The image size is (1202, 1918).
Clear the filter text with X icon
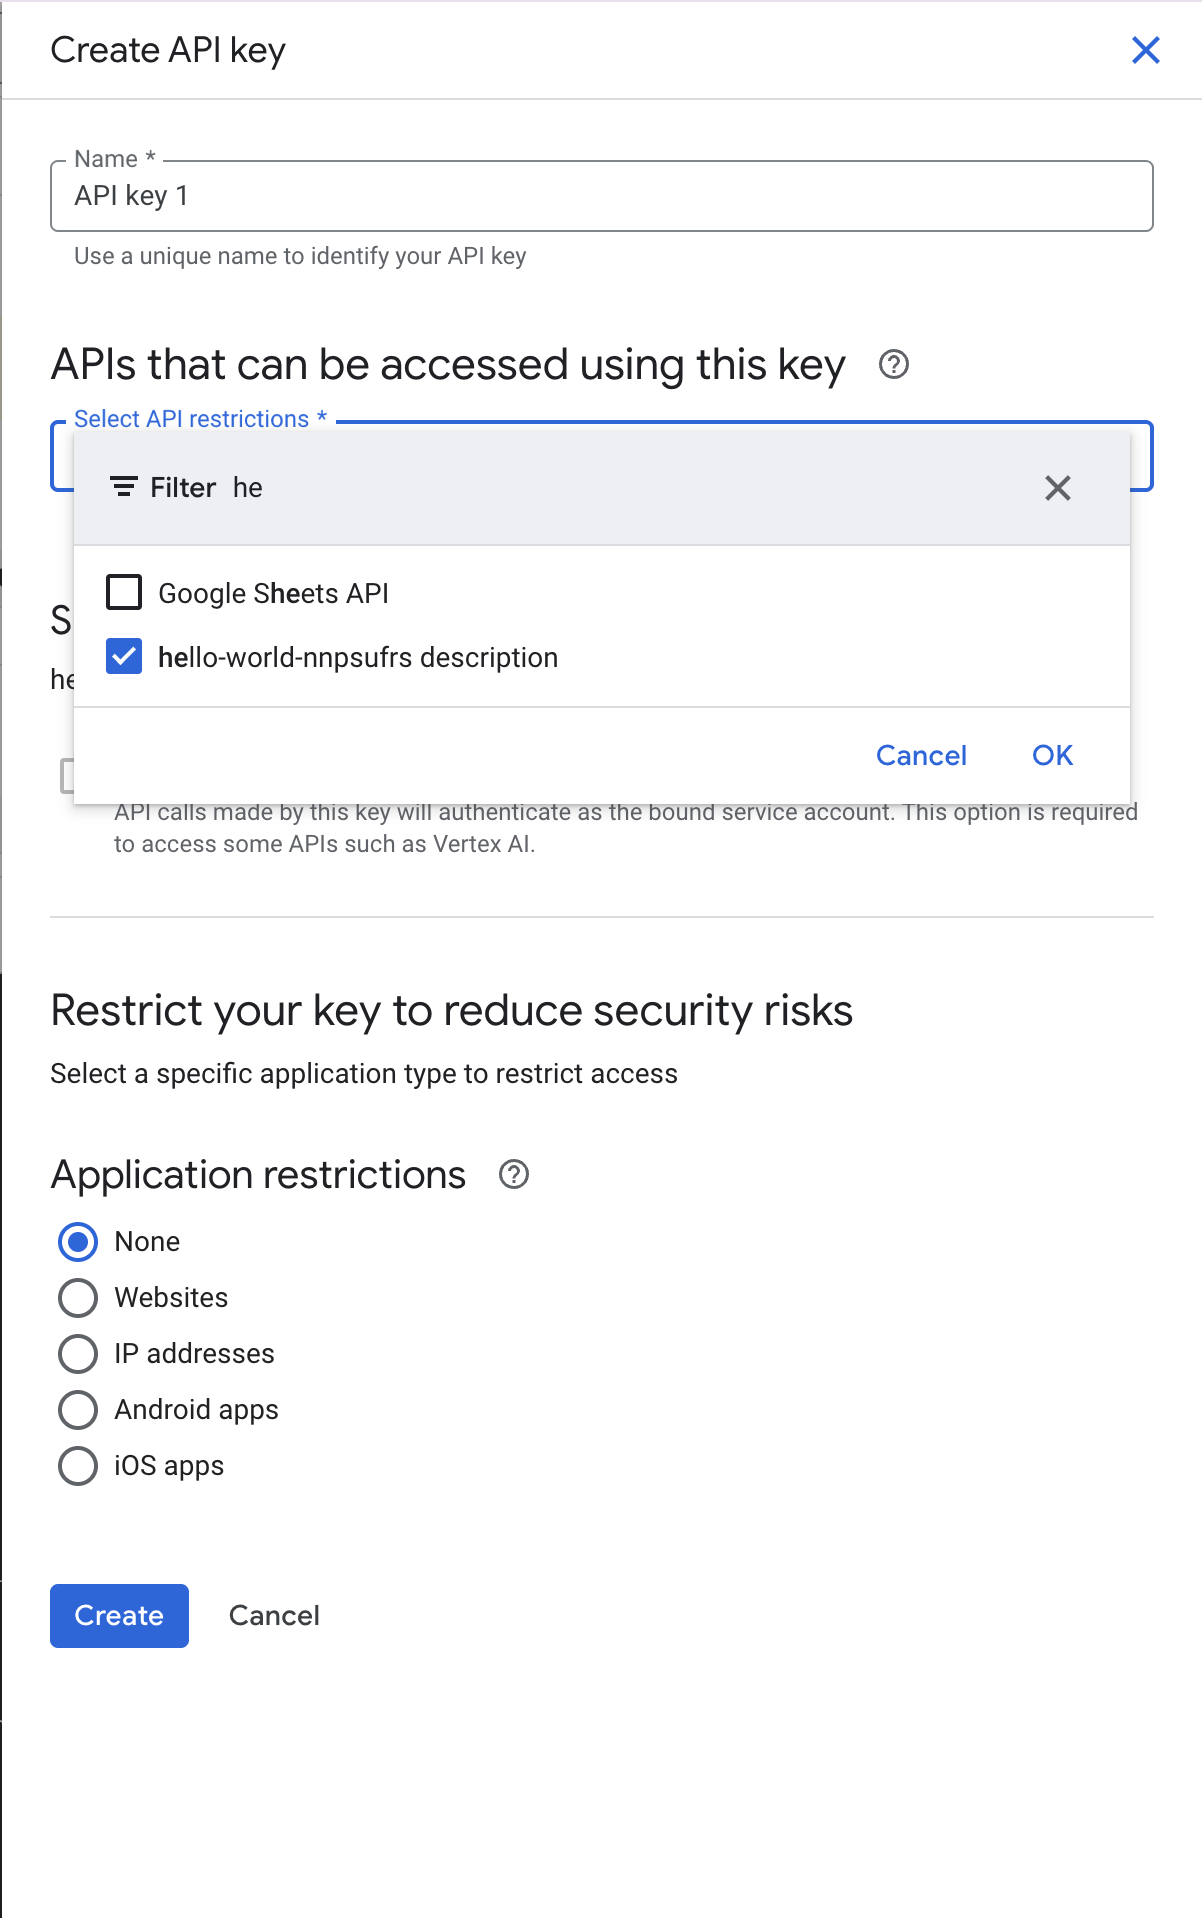pyautogui.click(x=1057, y=488)
